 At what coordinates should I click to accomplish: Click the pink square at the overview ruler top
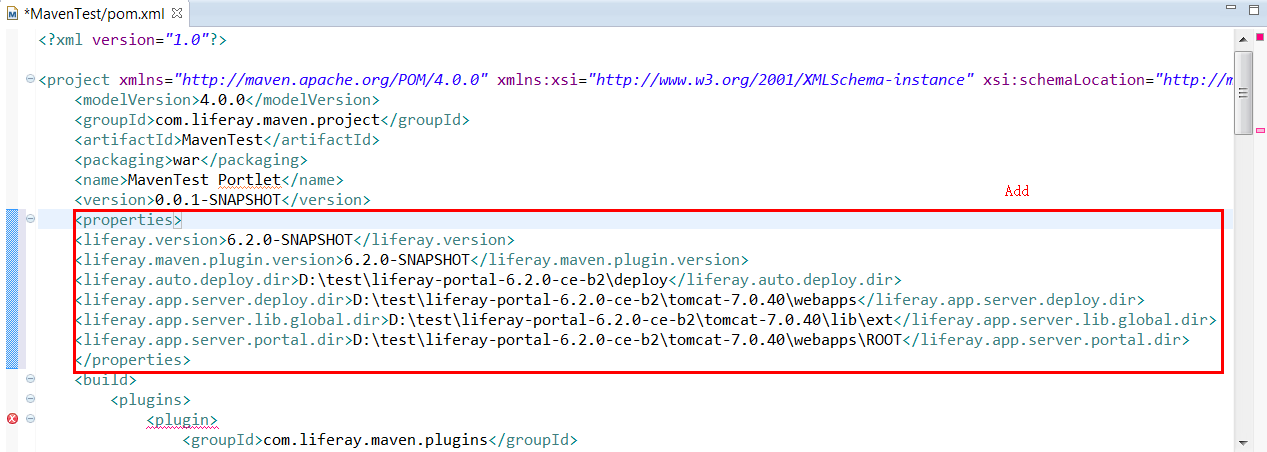1260,38
